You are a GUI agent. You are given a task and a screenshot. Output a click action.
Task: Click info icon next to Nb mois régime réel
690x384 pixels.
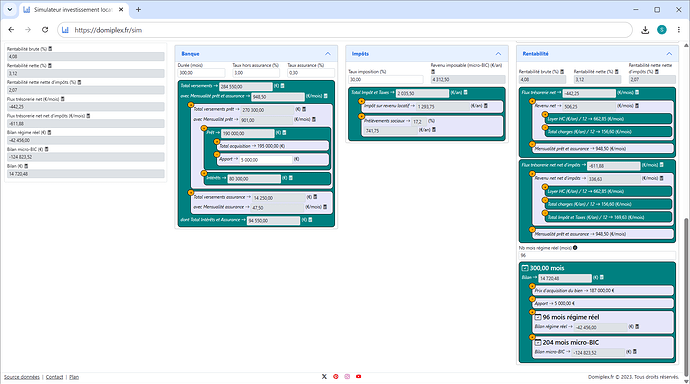[575, 248]
